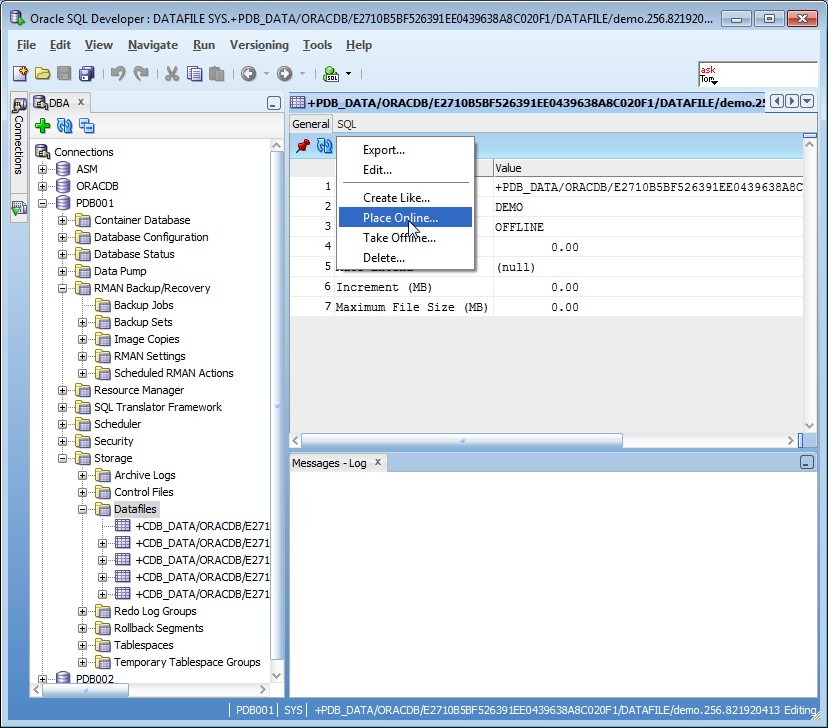This screenshot has height=728, width=828.
Task: Select Control Files in the tree
Action: click(143, 492)
